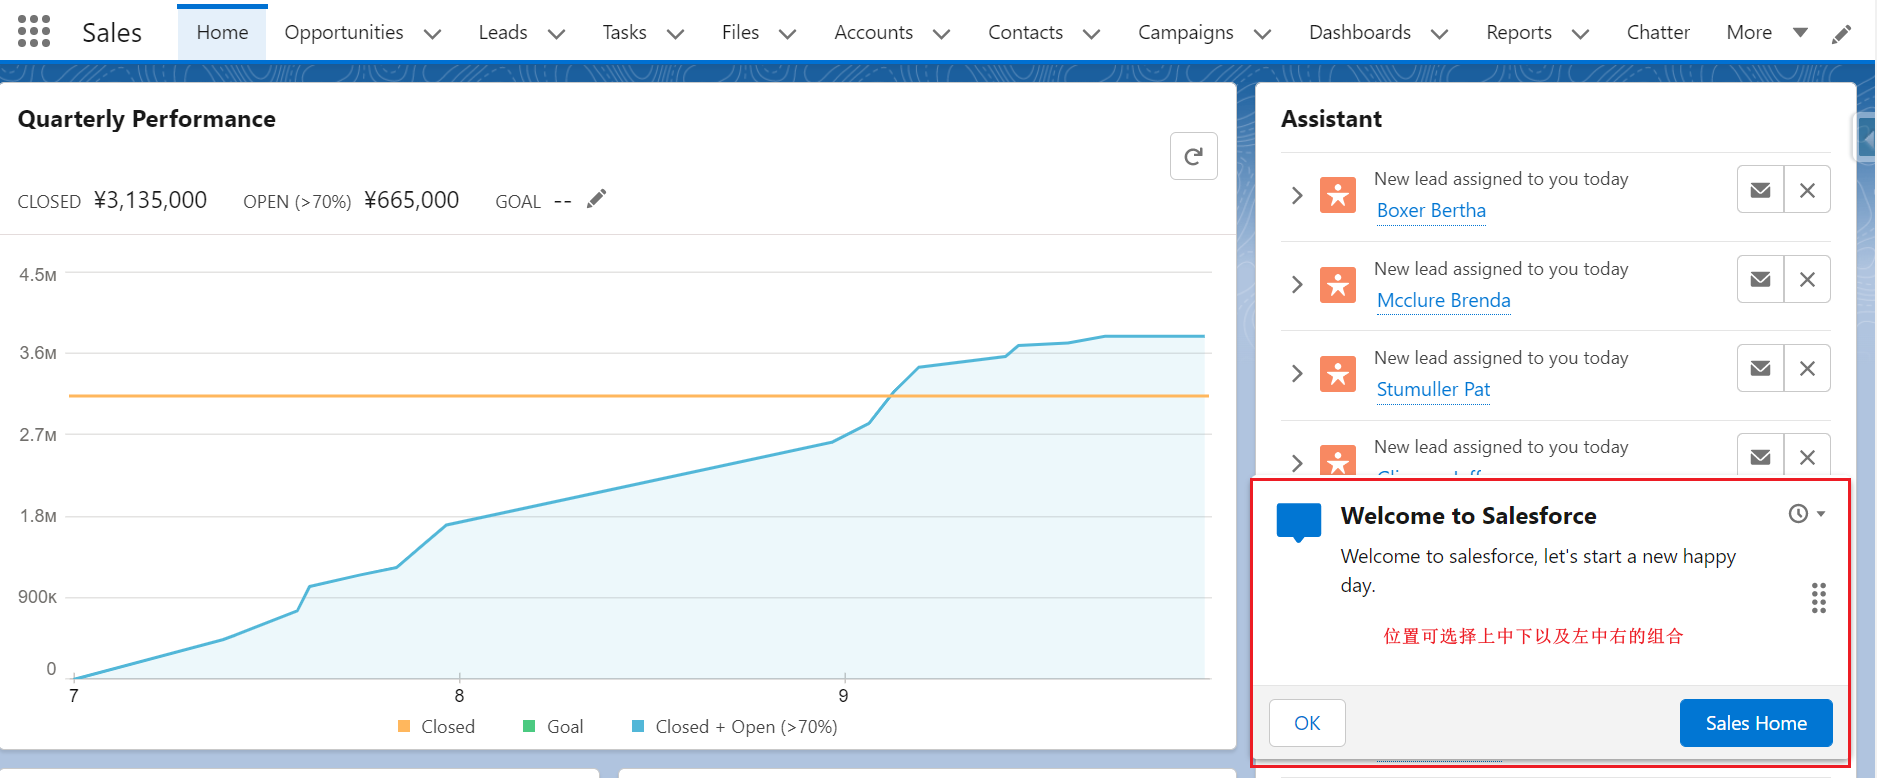Switch to the Opportunities tab
The image size is (1877, 778).
pyautogui.click(x=344, y=33)
